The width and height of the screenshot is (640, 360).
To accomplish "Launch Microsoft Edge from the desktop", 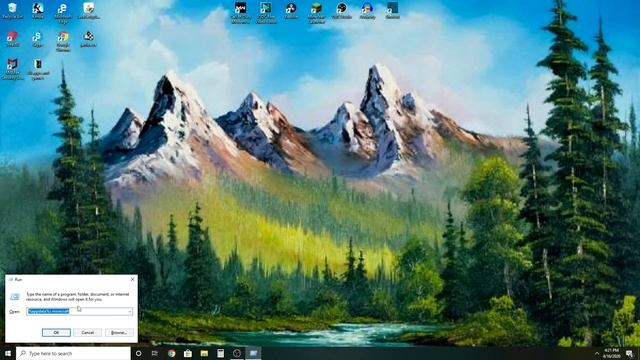I will pyautogui.click(x=63, y=13).
